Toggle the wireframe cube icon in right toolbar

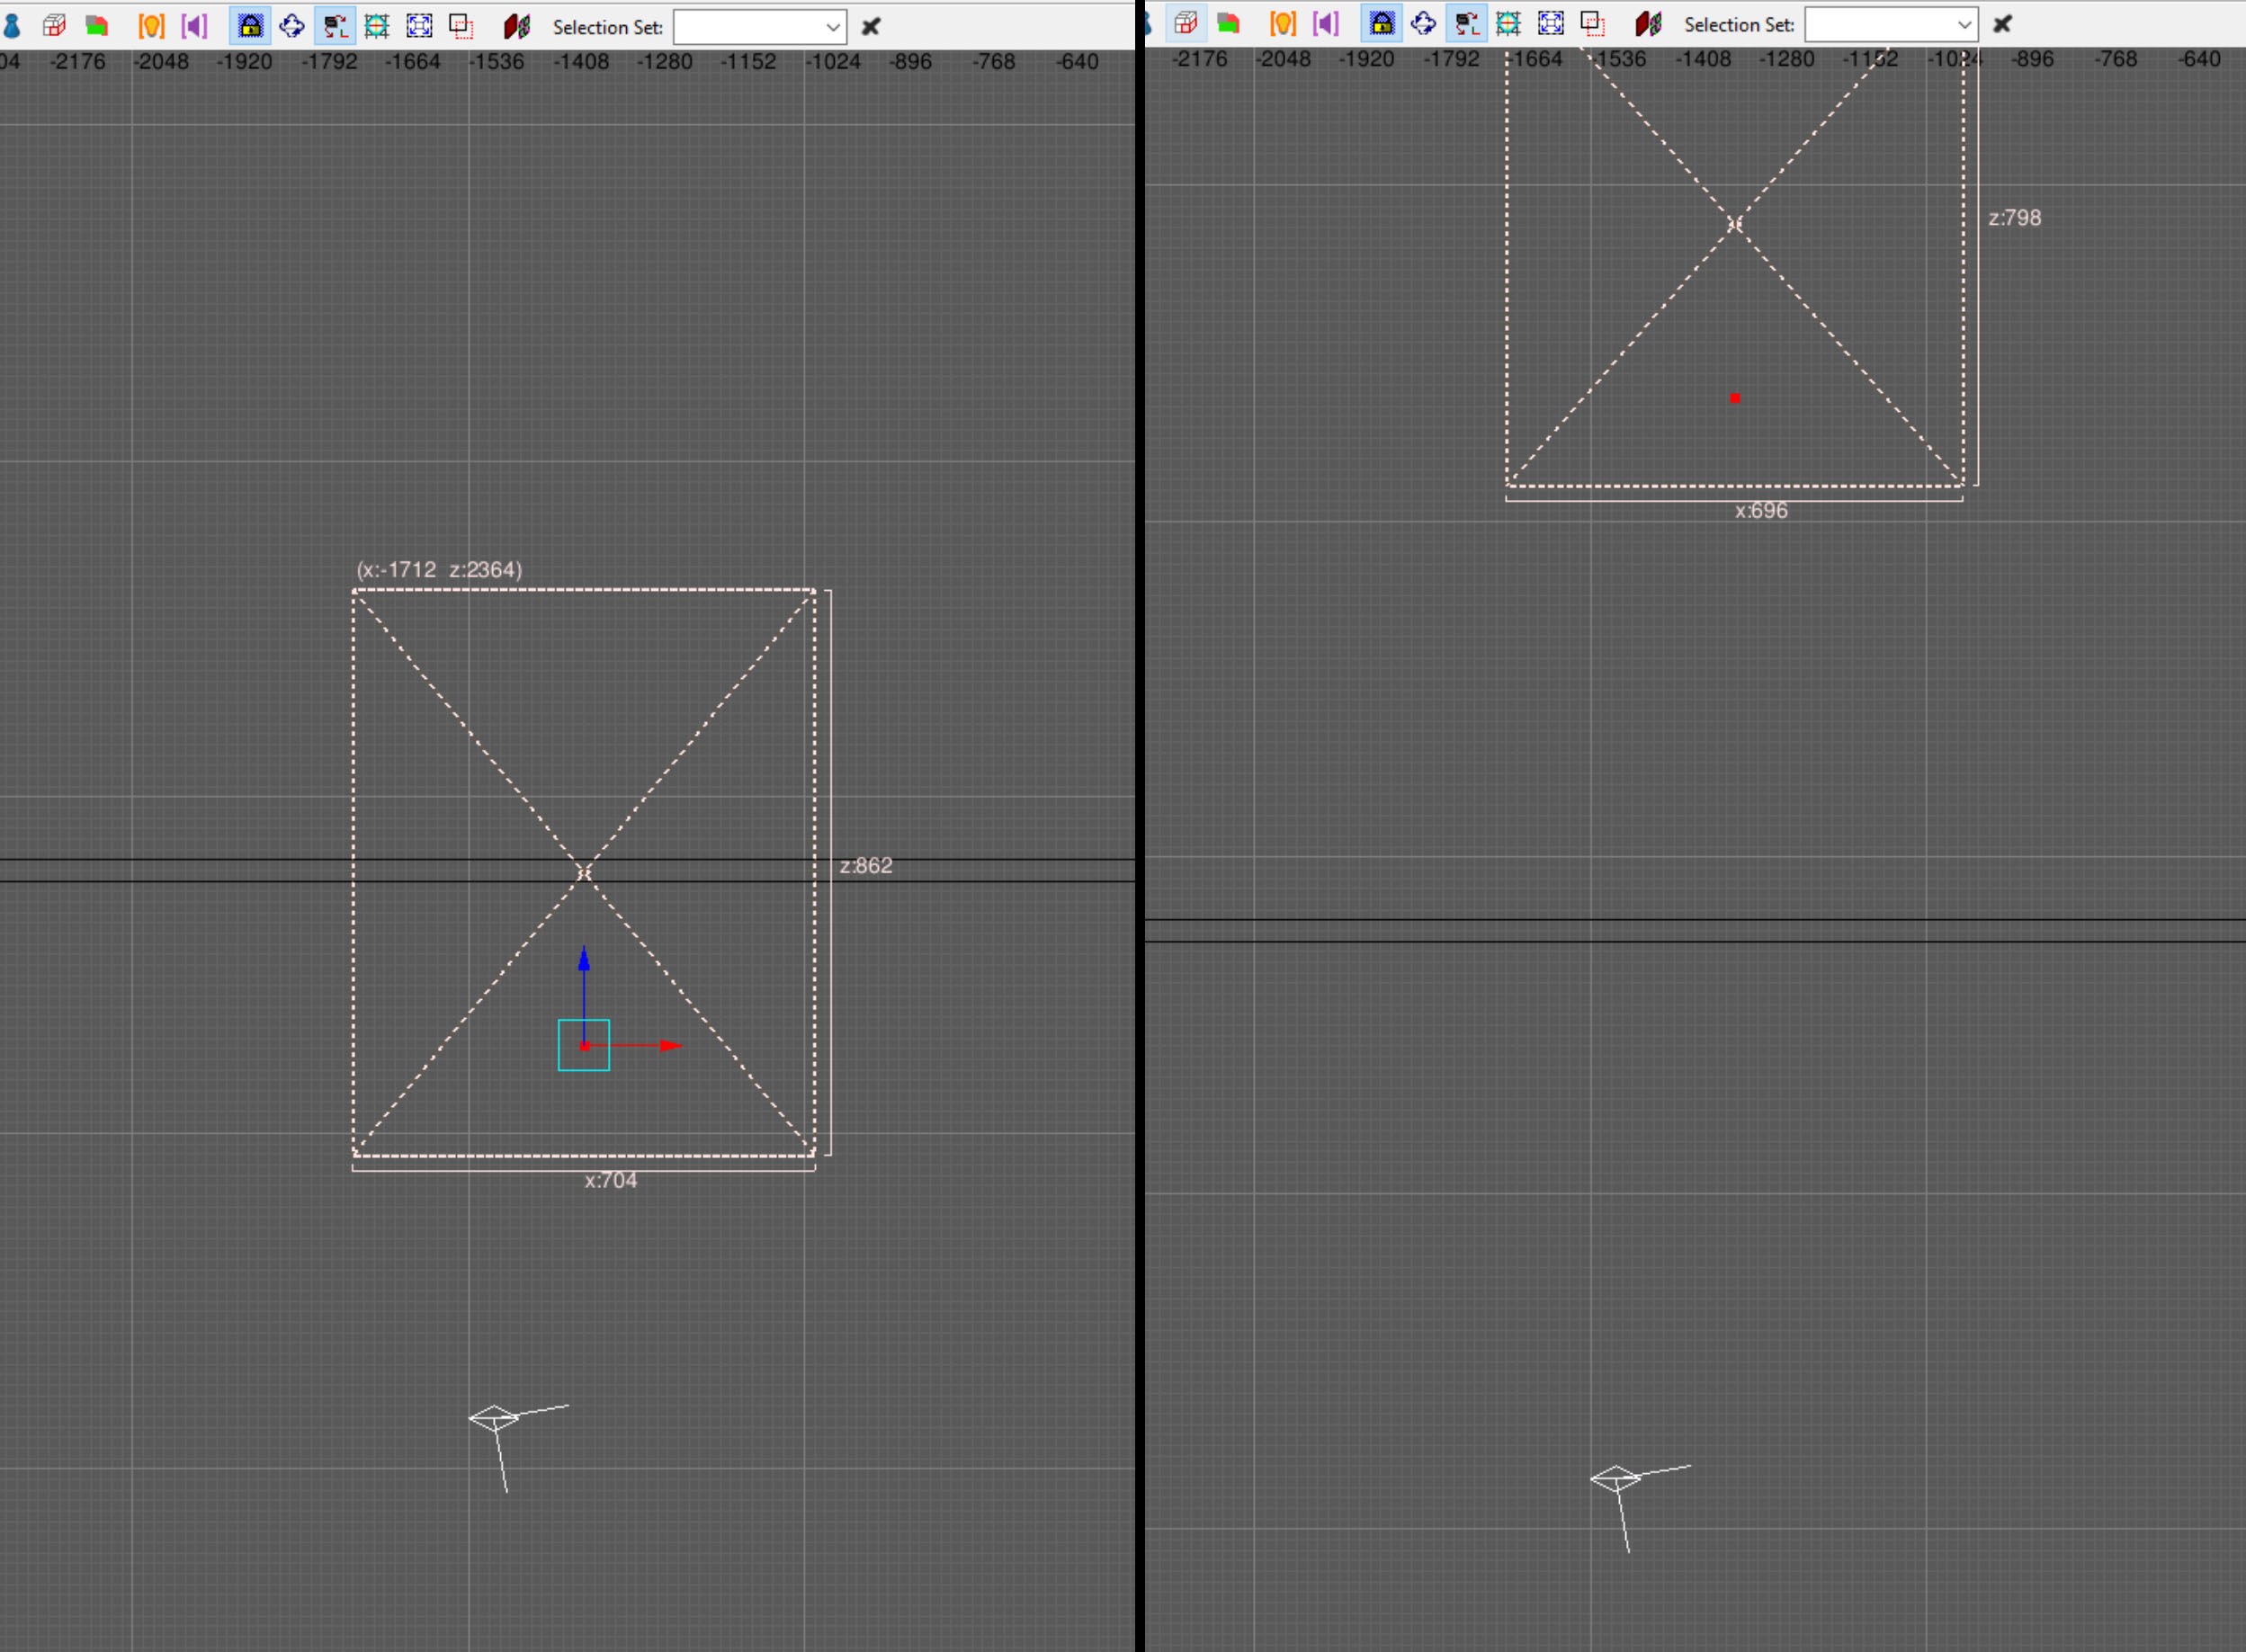point(1186,23)
